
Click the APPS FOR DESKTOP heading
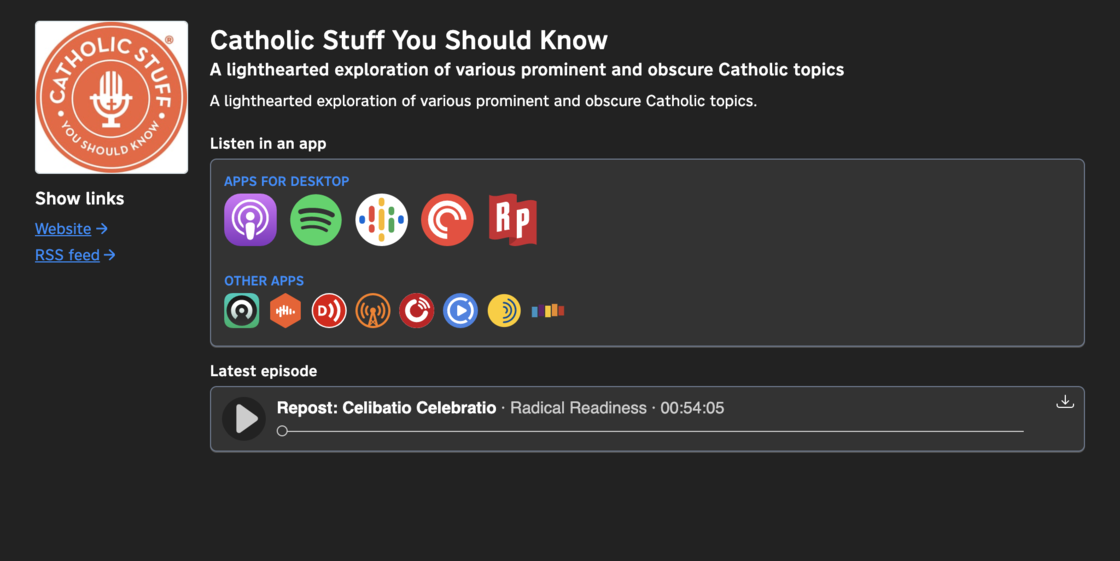tap(286, 182)
